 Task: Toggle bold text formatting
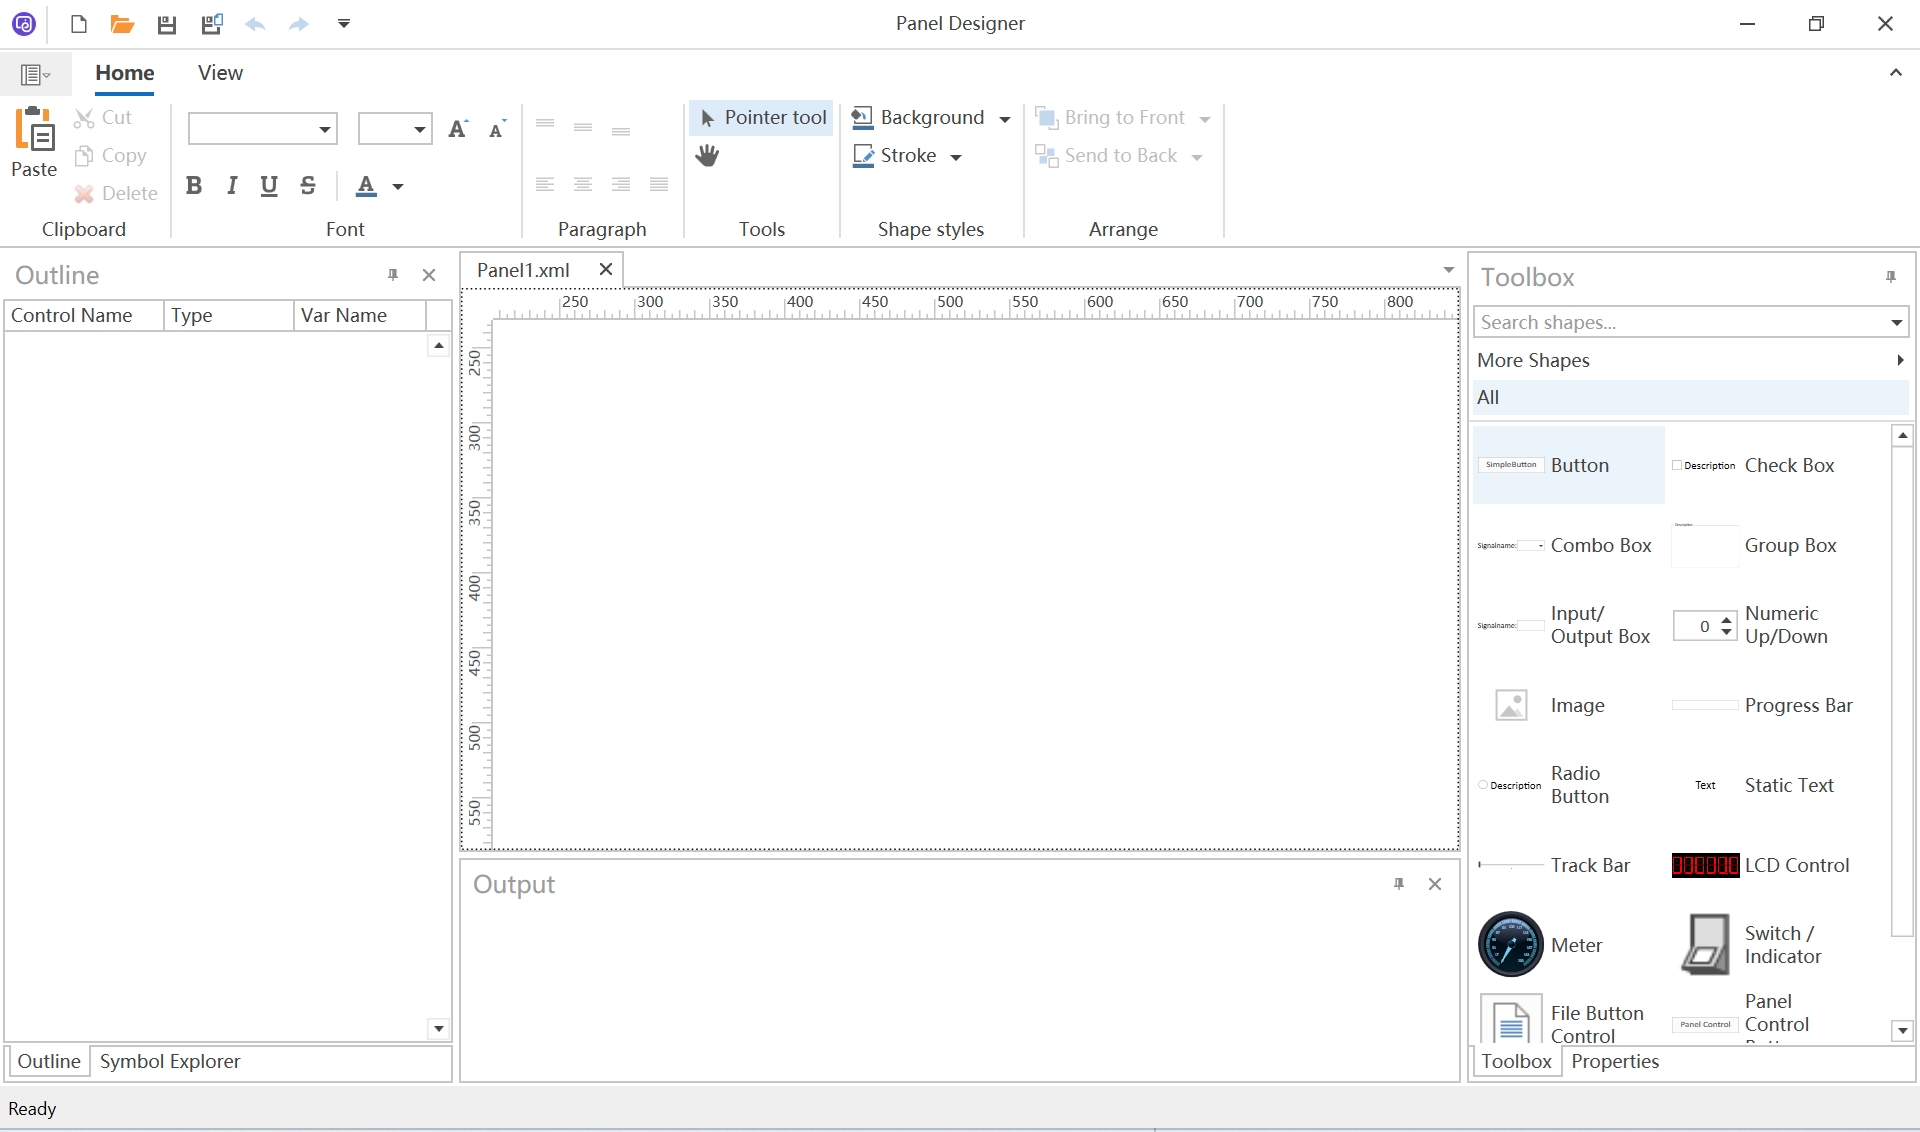point(194,185)
